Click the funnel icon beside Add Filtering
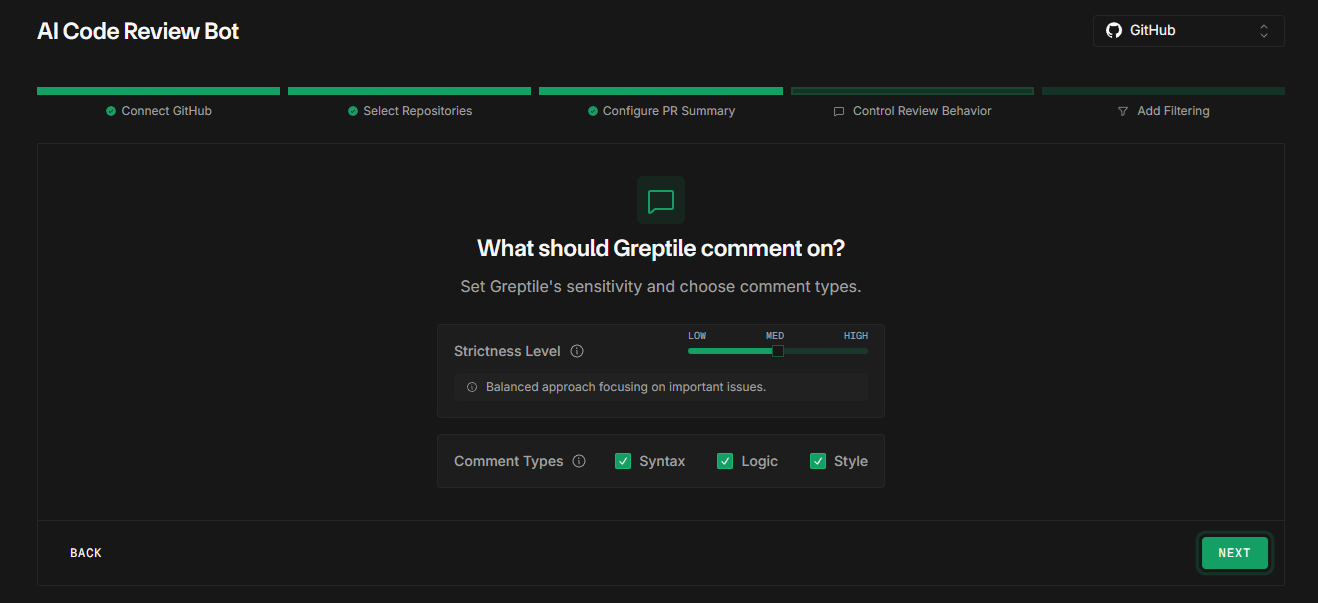The height and width of the screenshot is (603, 1318). [x=1123, y=111]
